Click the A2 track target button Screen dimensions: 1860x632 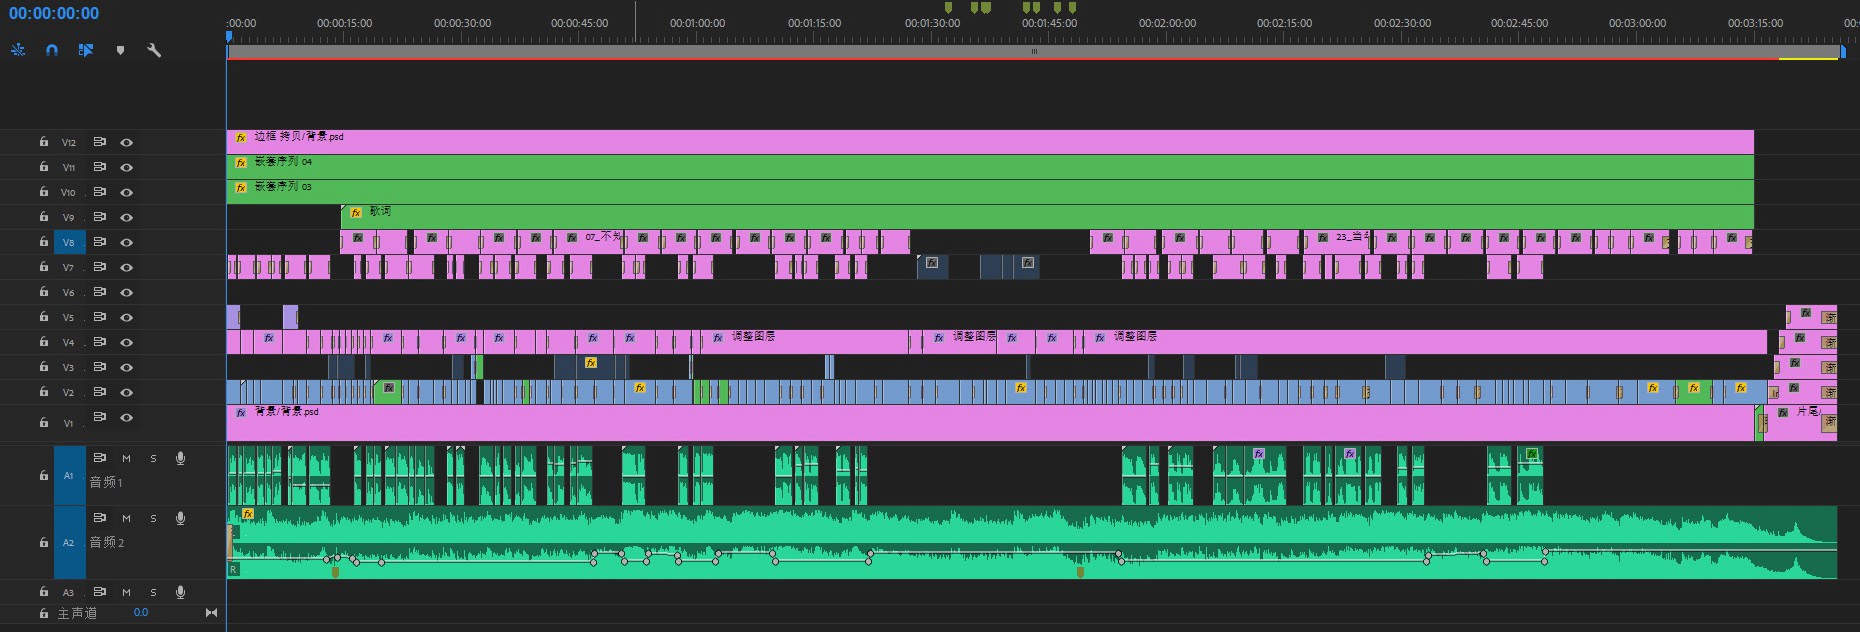pos(69,542)
